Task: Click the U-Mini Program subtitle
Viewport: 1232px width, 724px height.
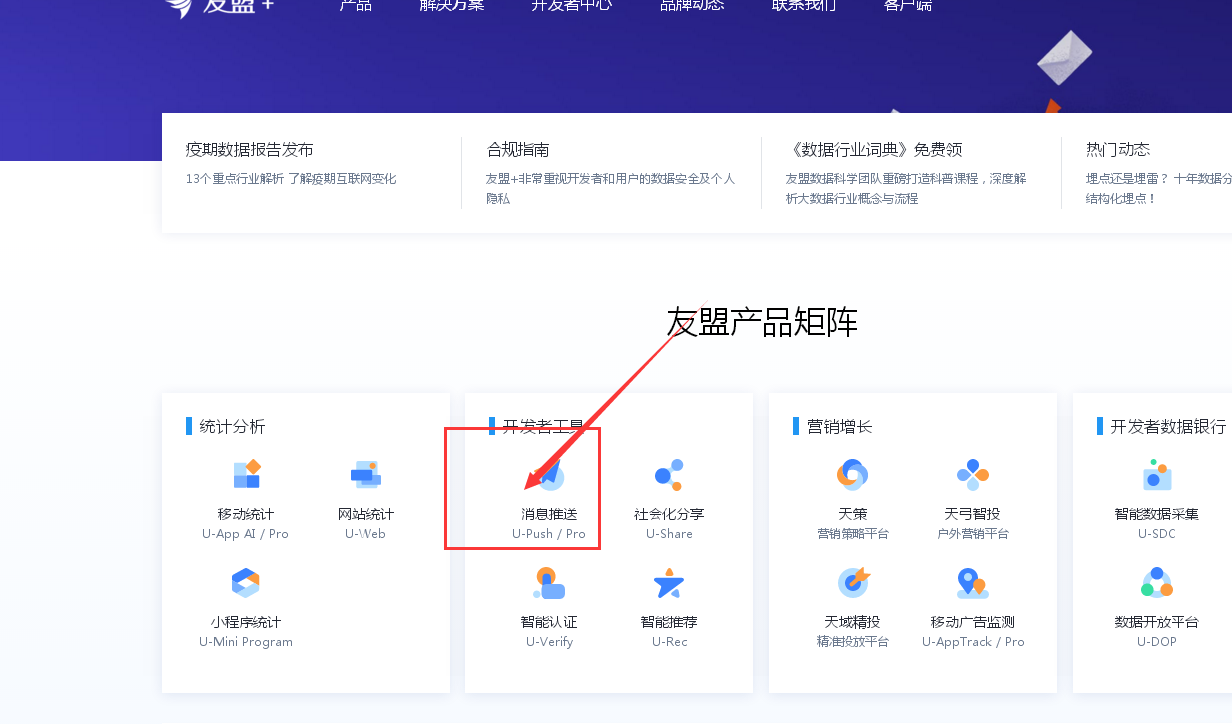Action: click(246, 642)
